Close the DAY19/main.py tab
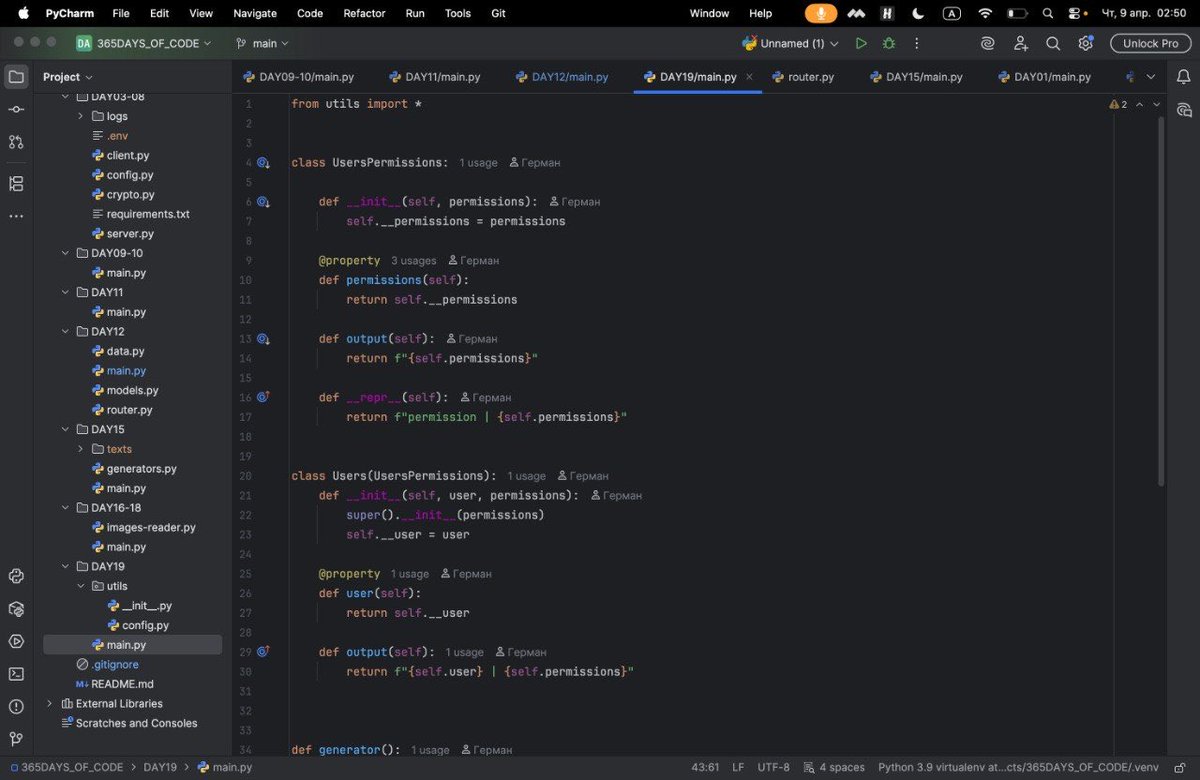 click(x=750, y=77)
